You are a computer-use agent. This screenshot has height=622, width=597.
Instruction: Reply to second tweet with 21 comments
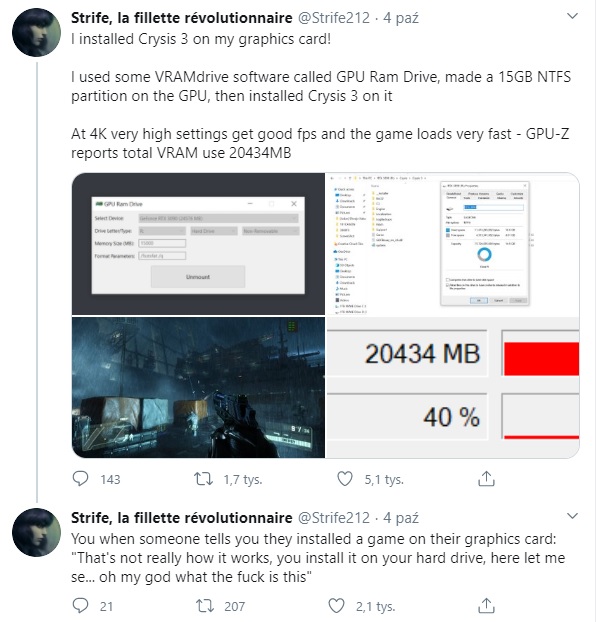point(81,606)
